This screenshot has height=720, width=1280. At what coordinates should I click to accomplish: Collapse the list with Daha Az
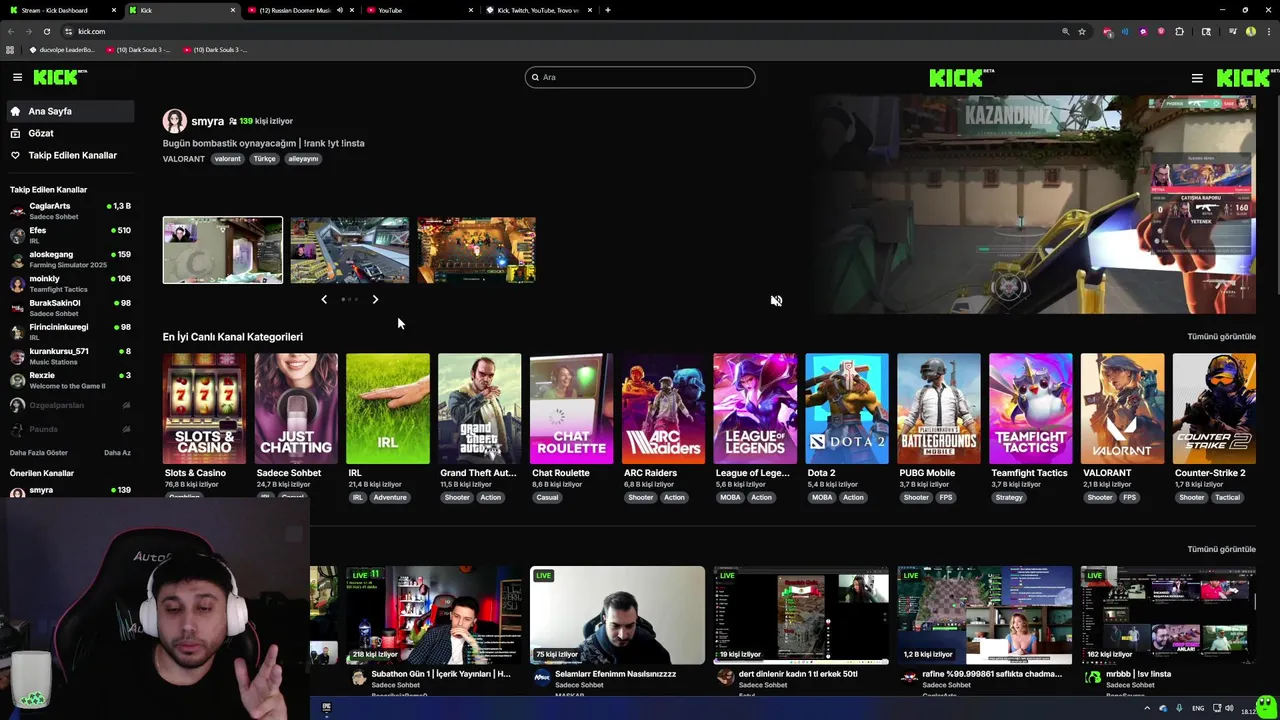click(117, 453)
